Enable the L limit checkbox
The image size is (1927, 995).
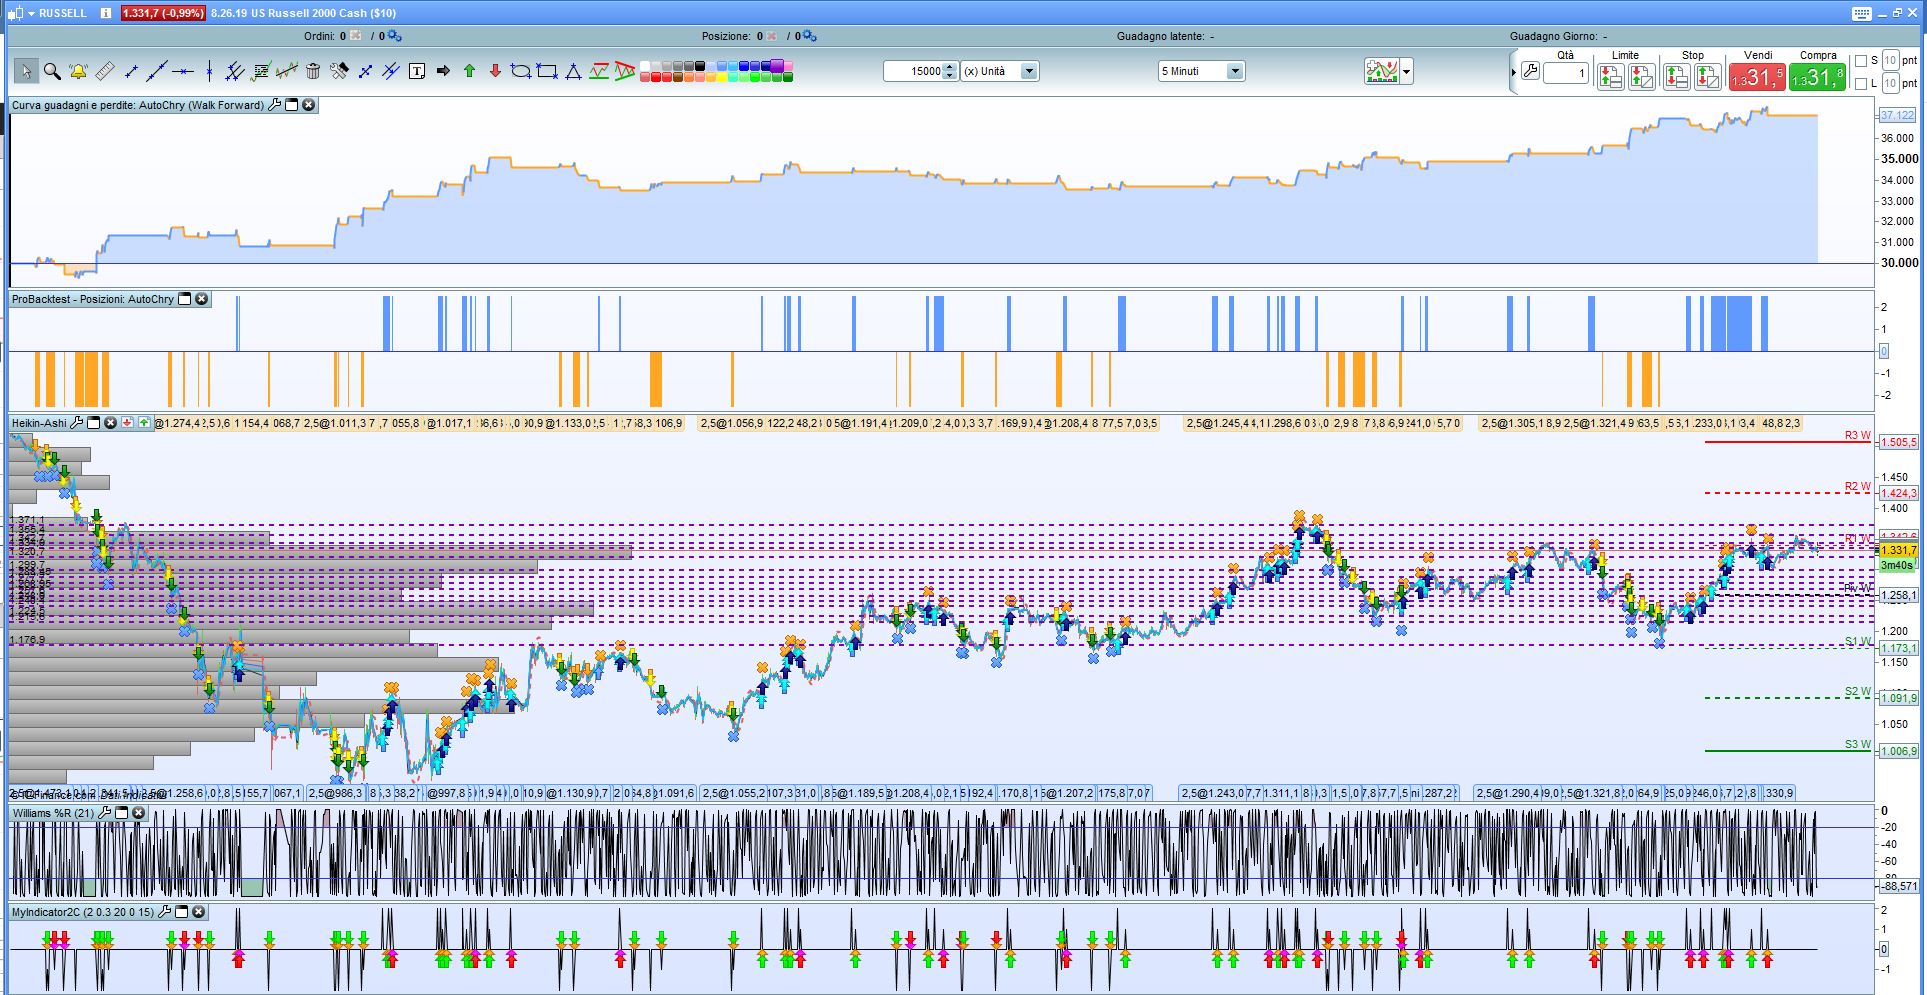point(1861,84)
